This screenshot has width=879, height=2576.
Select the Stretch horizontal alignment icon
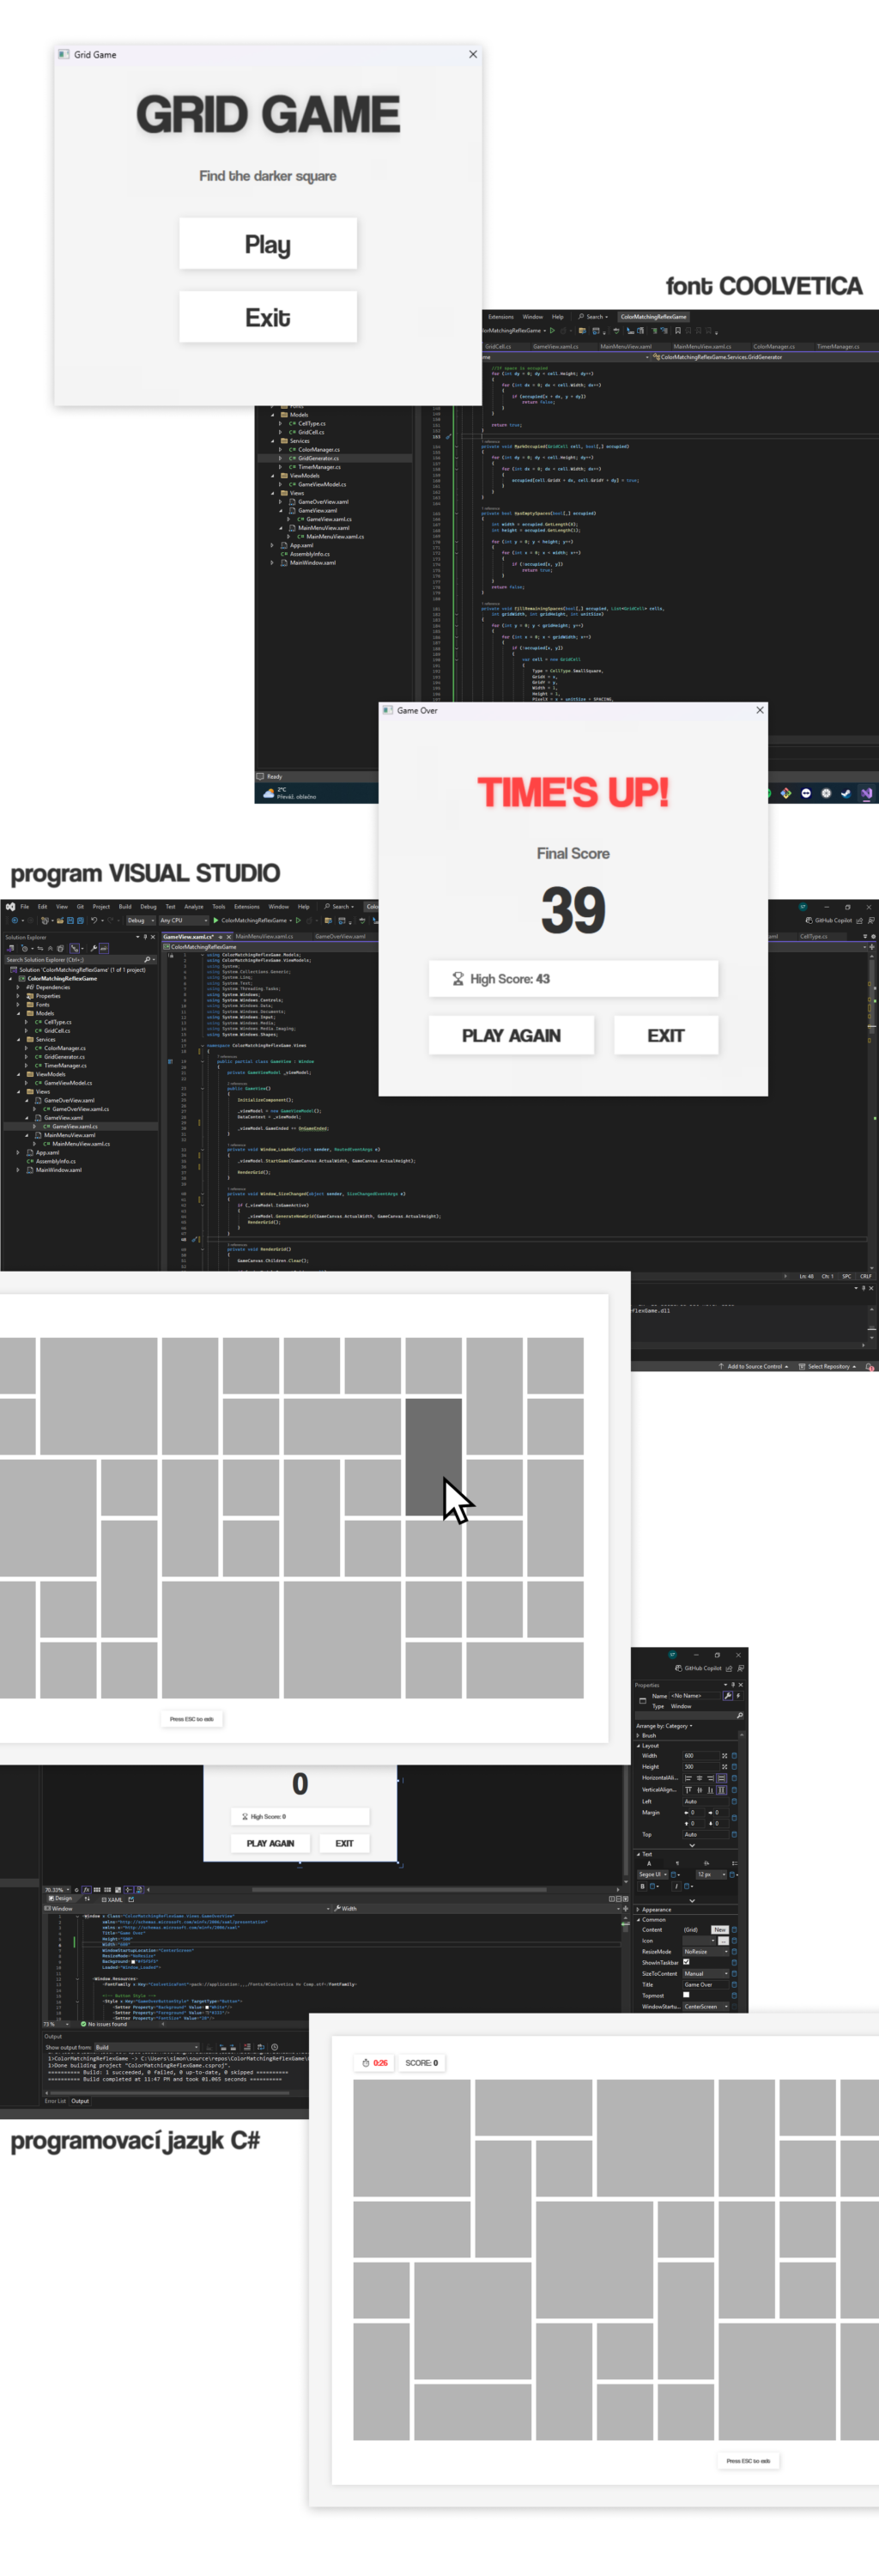[721, 1778]
